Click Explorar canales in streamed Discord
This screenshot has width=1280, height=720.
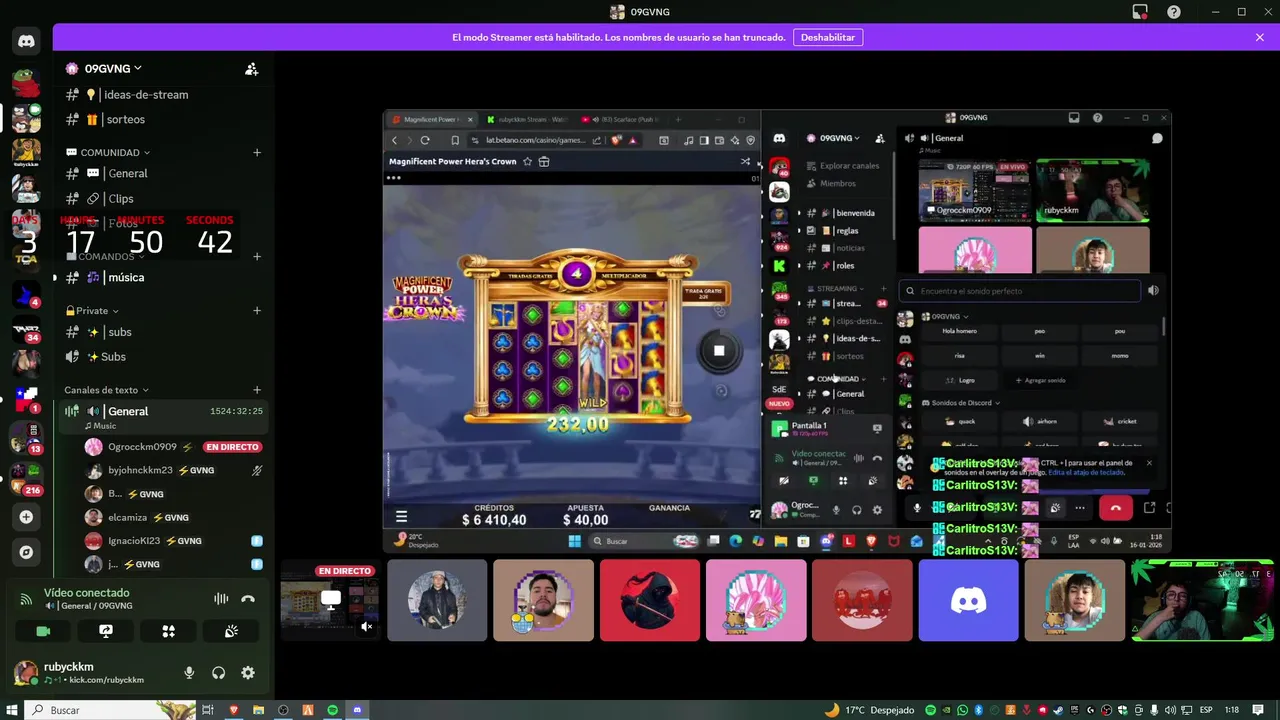click(850, 166)
